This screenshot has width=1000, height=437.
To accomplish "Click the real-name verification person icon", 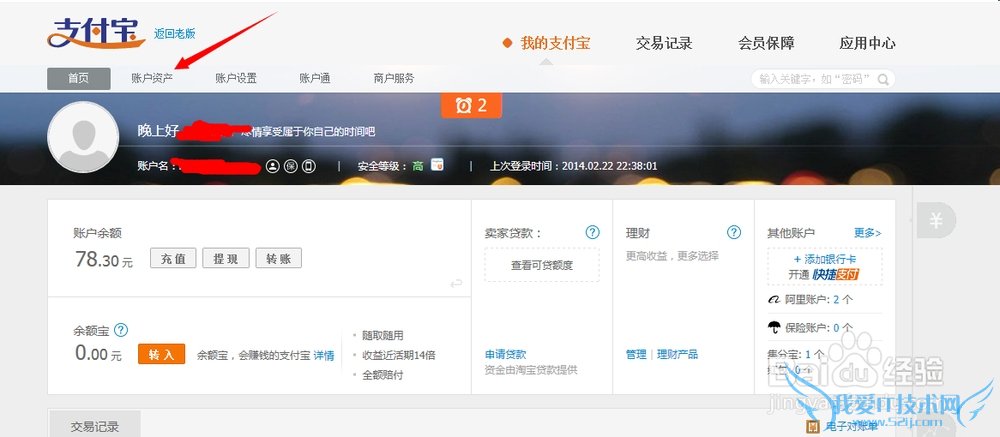I will pos(272,166).
